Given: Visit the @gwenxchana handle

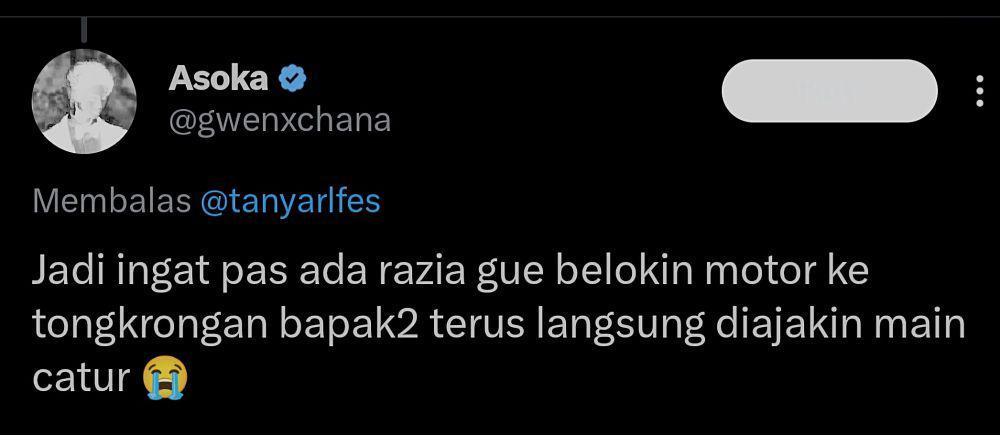Looking at the screenshot, I should 280,120.
